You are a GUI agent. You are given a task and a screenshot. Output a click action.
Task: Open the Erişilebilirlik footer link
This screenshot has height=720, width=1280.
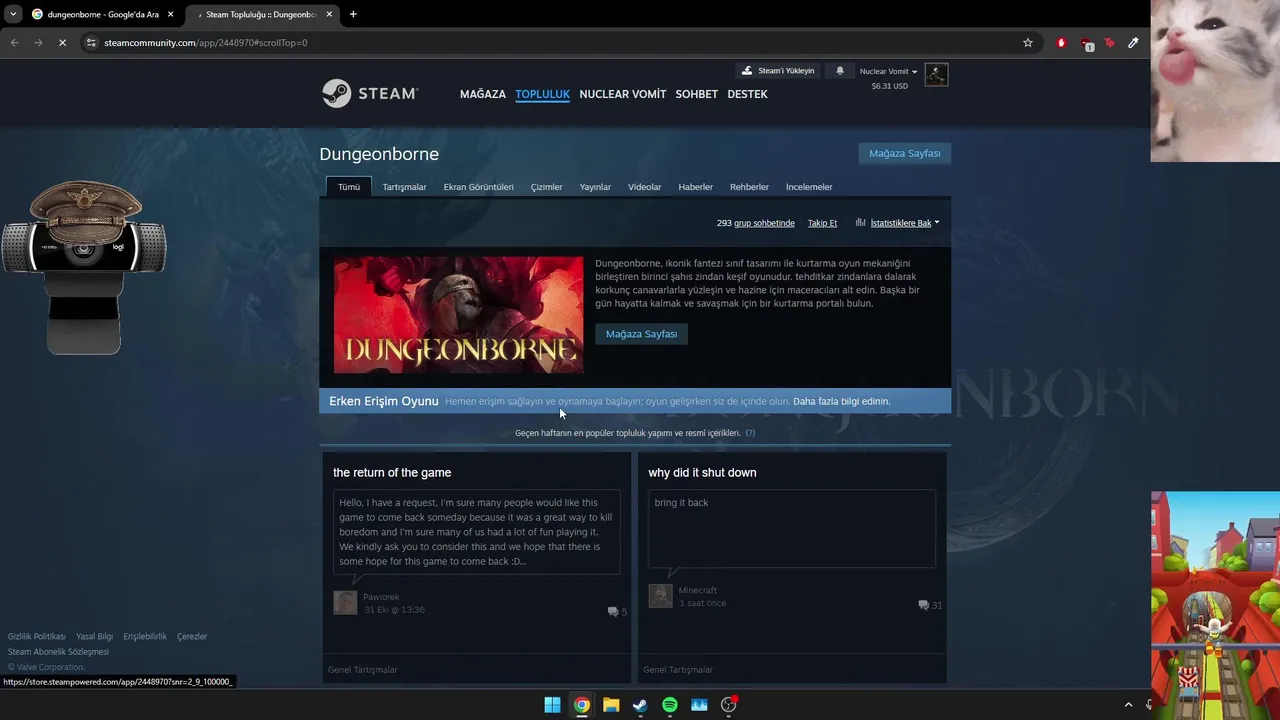coord(145,637)
